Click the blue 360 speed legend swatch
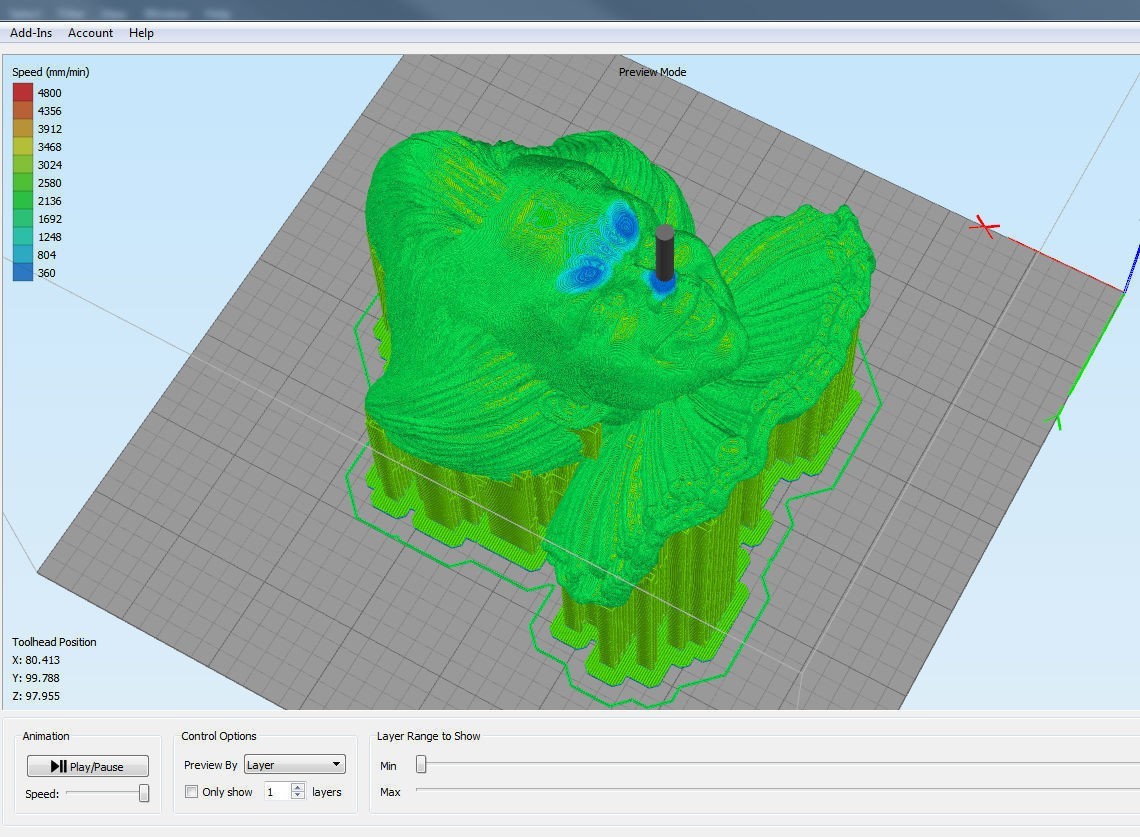 pyautogui.click(x=22, y=272)
